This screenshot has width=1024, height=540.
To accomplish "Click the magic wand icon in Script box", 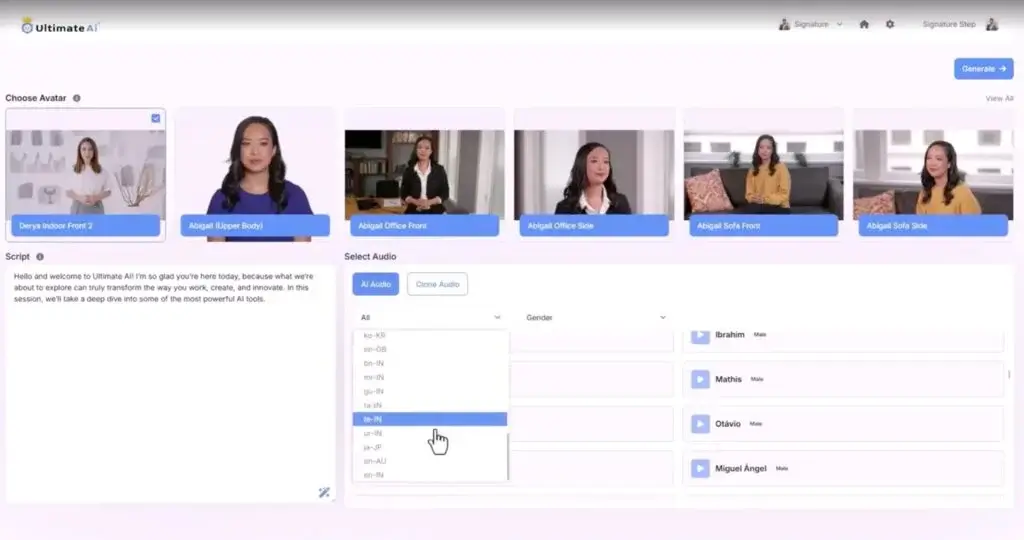I will (x=324, y=492).
